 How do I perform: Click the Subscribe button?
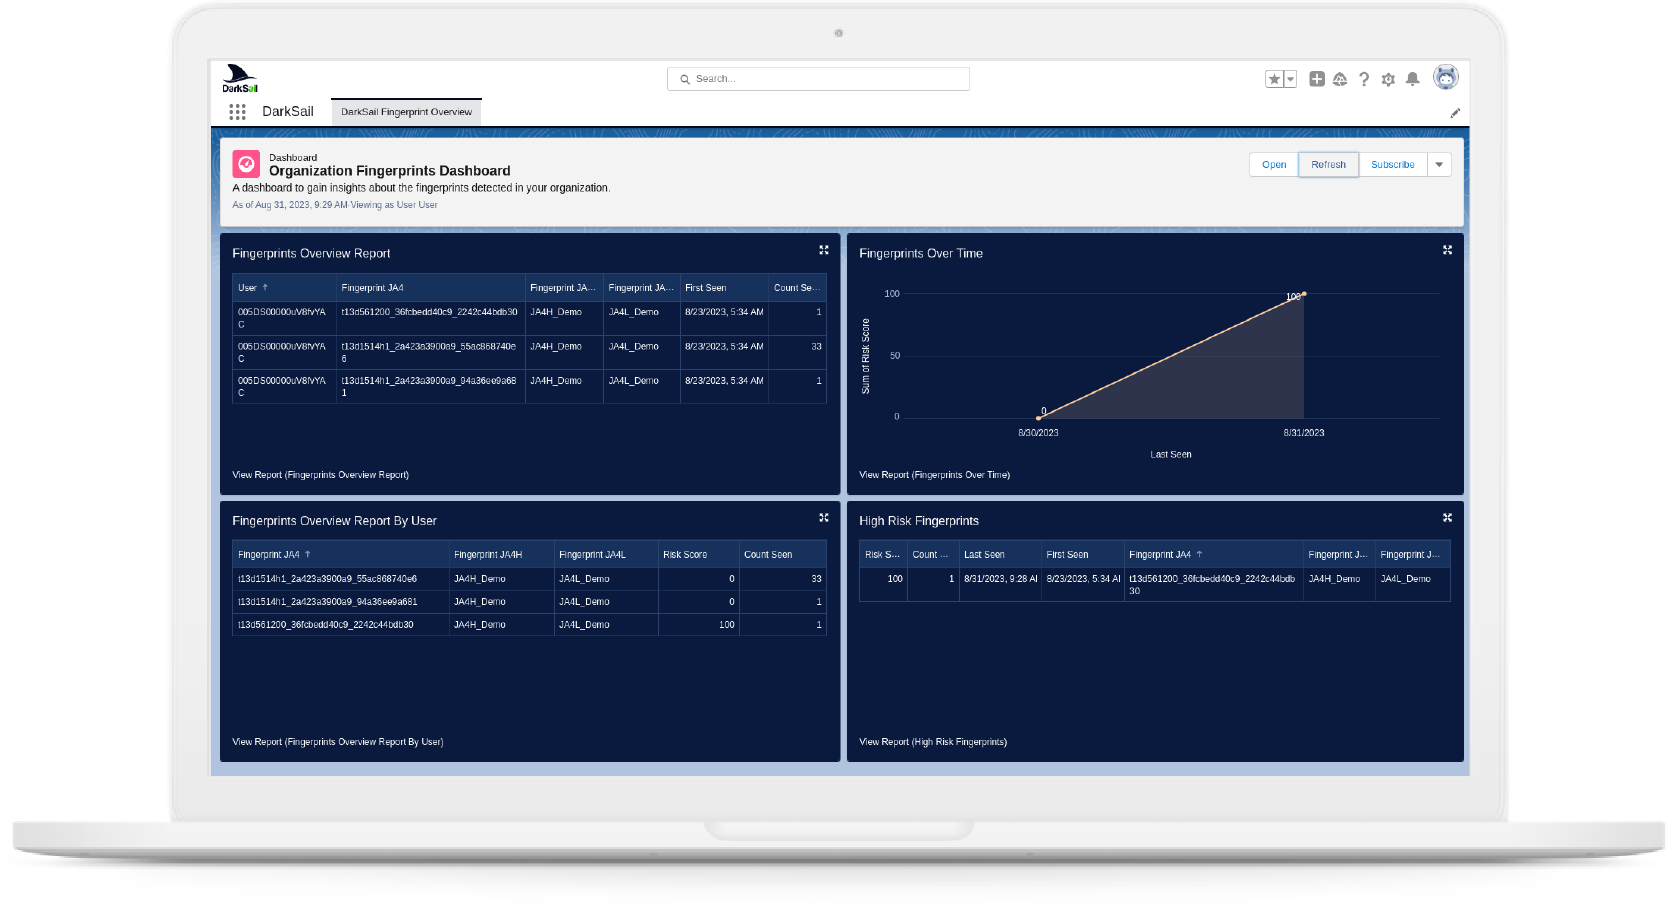[x=1392, y=165]
